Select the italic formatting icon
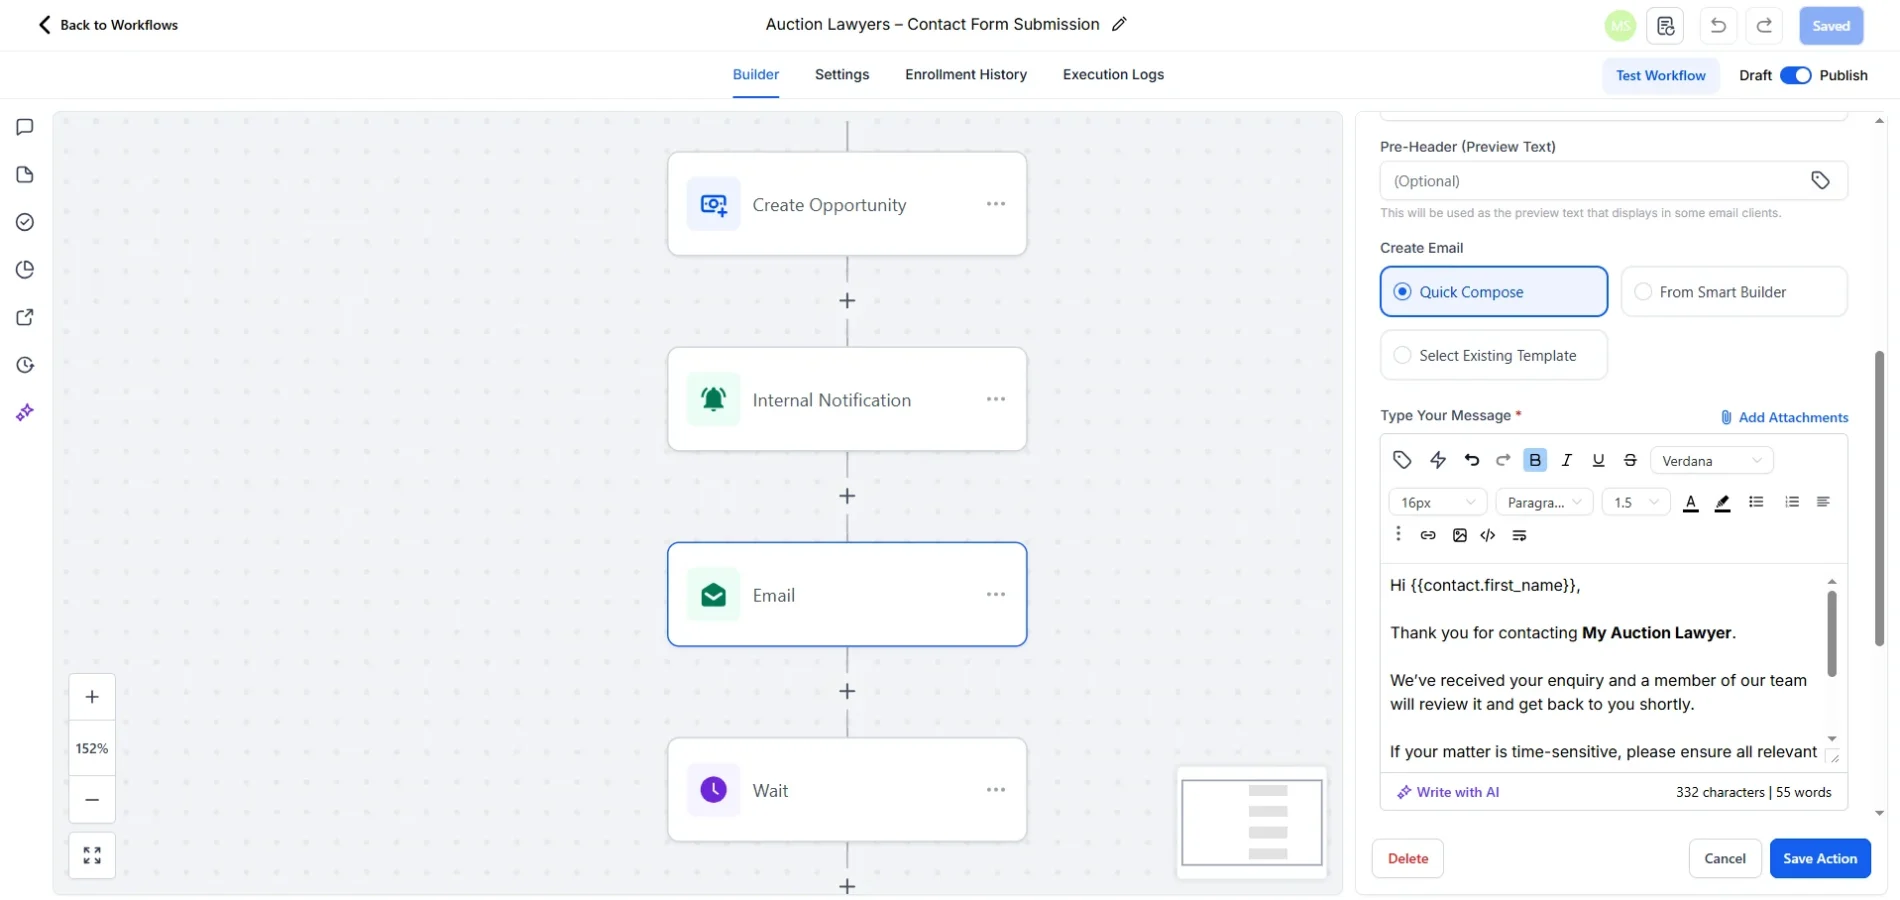Image resolution: width=1900 pixels, height=900 pixels. [x=1567, y=459]
